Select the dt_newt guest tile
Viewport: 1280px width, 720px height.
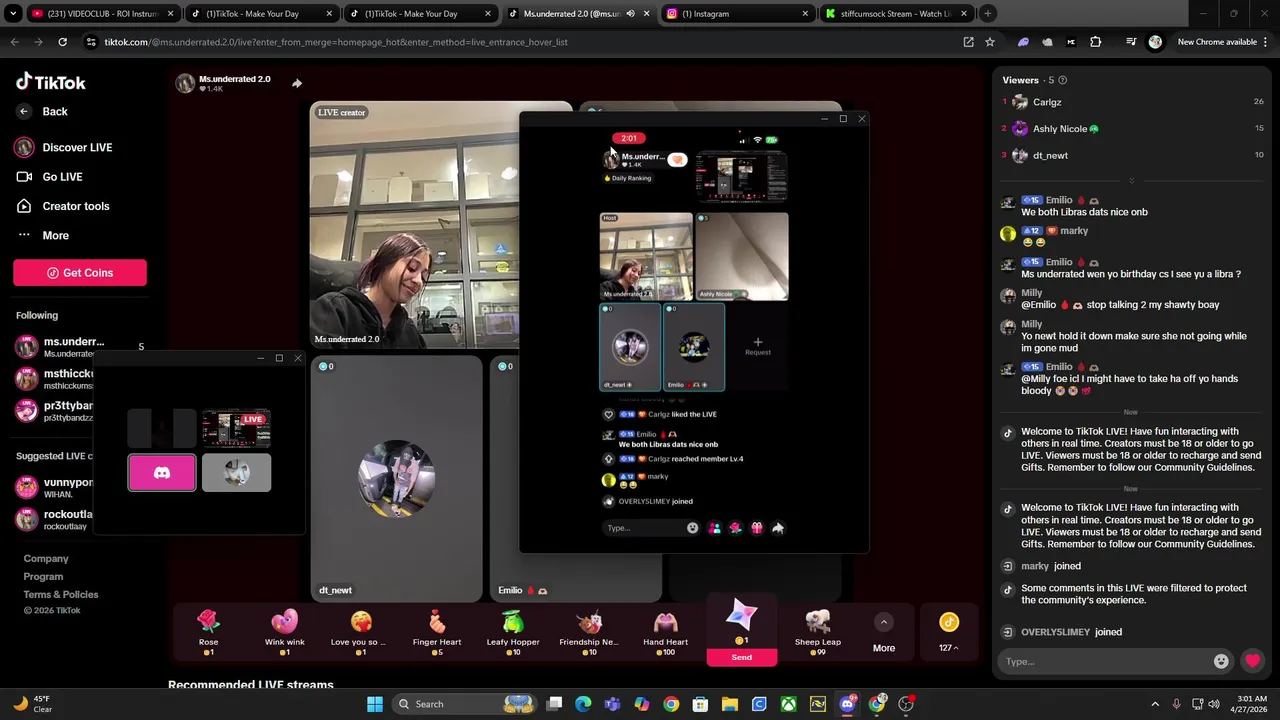(x=397, y=479)
